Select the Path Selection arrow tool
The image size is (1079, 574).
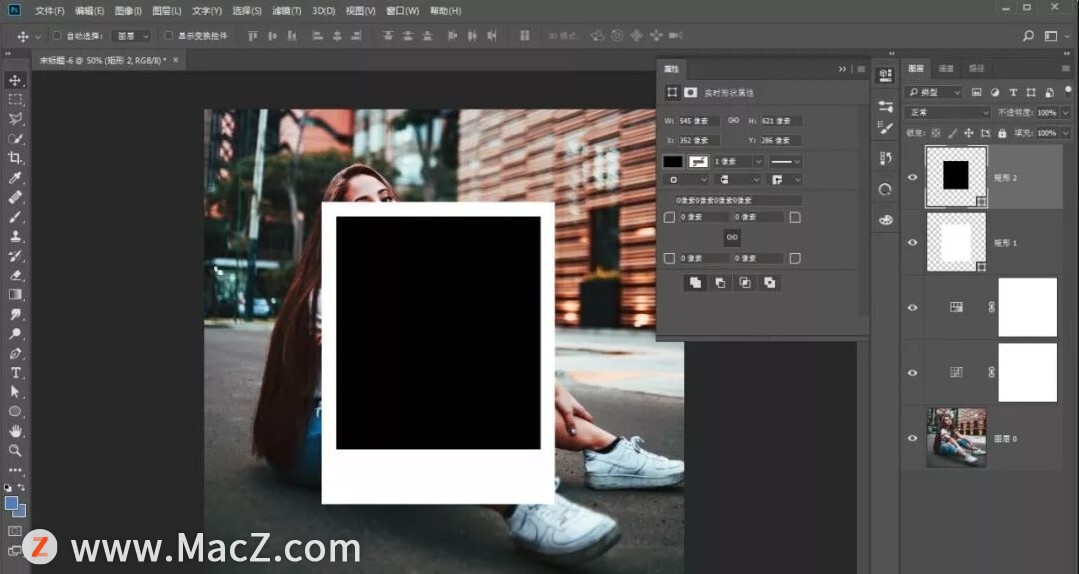(x=15, y=392)
